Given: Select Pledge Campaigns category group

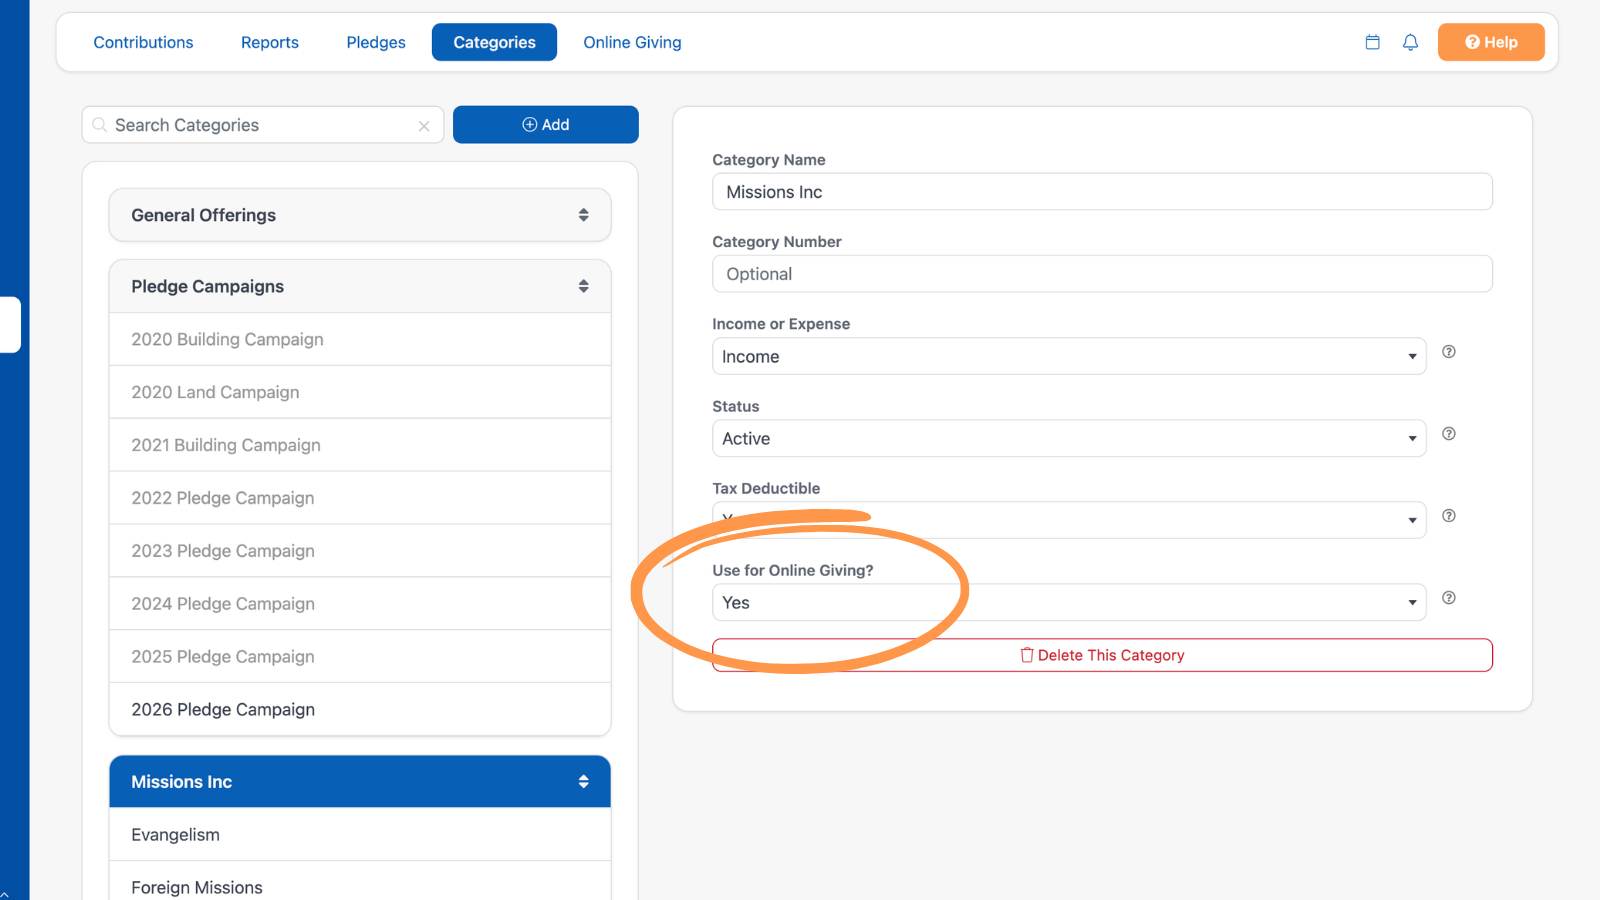Looking at the screenshot, I should [360, 286].
